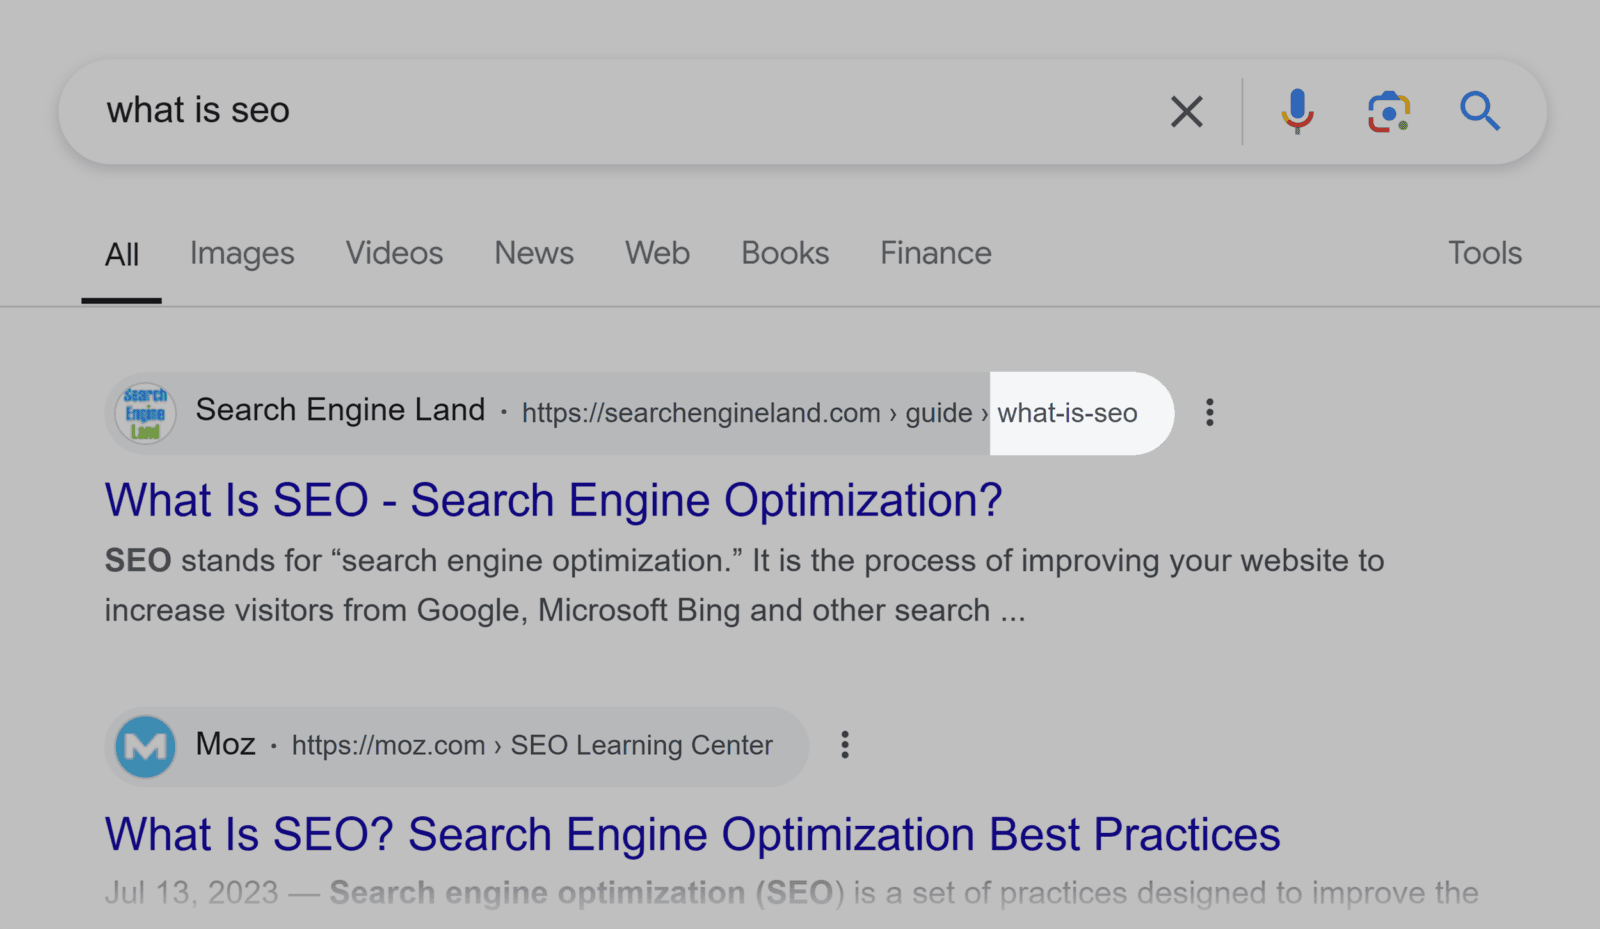Open the three-dot menu on the Moz result
Viewport: 1600px width, 929px height.
point(845,744)
